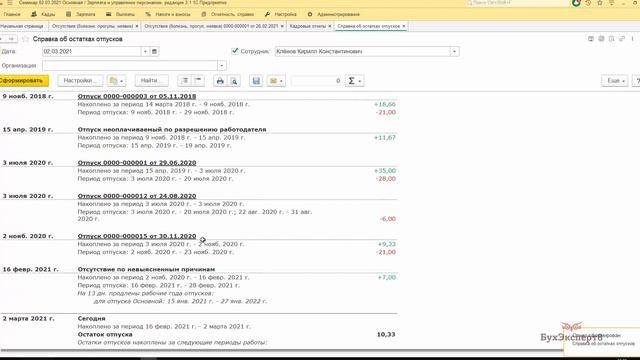Select the Сегодня row
This screenshot has height=360, width=640.
click(x=91, y=318)
